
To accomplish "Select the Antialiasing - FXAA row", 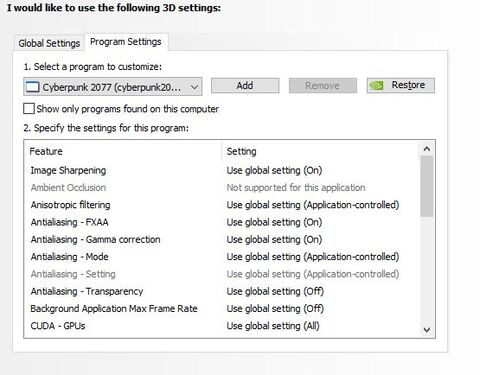I will pyautogui.click(x=222, y=222).
